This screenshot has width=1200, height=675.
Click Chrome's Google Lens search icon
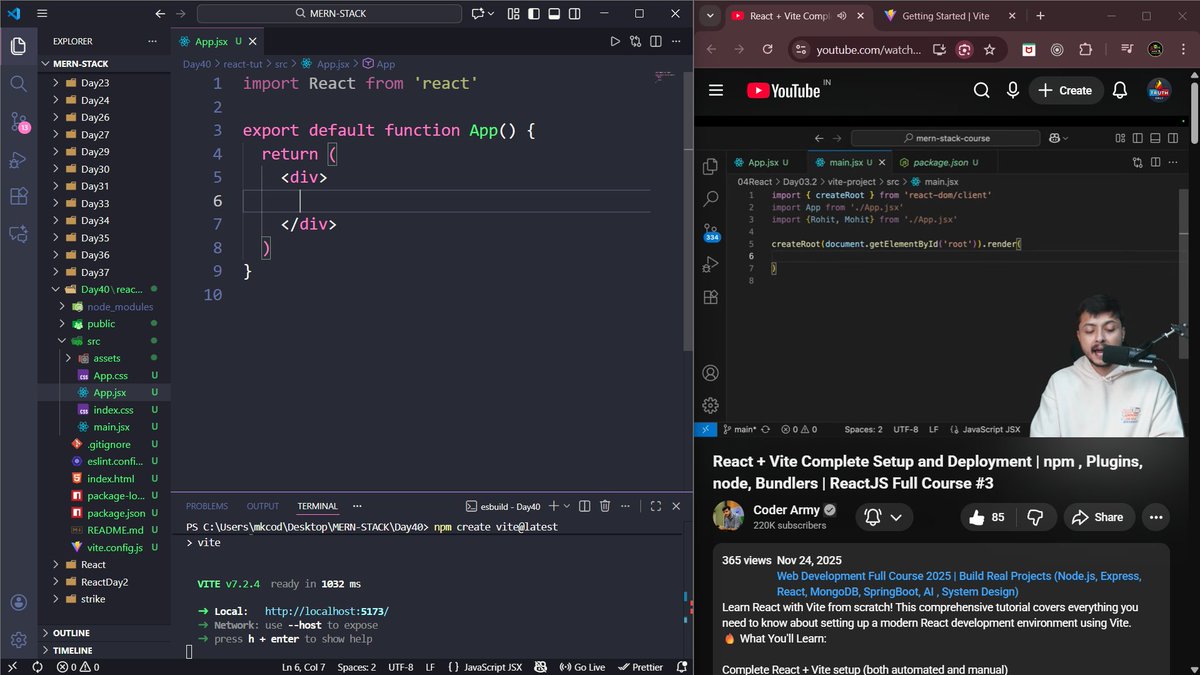click(x=964, y=49)
